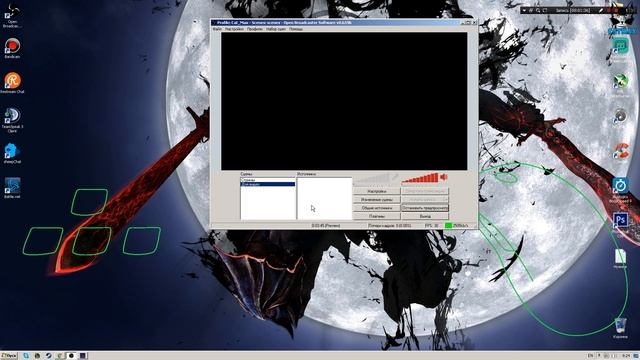Click the Настройки button in the OBS controls

tap(377, 191)
